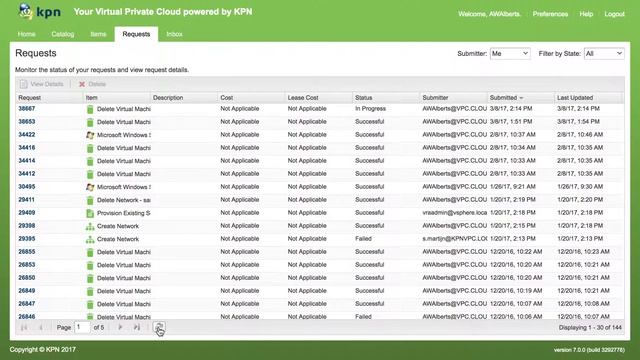The height and width of the screenshot is (360, 640).
Task: Go to the previous page of requests
Action: (x=40, y=327)
